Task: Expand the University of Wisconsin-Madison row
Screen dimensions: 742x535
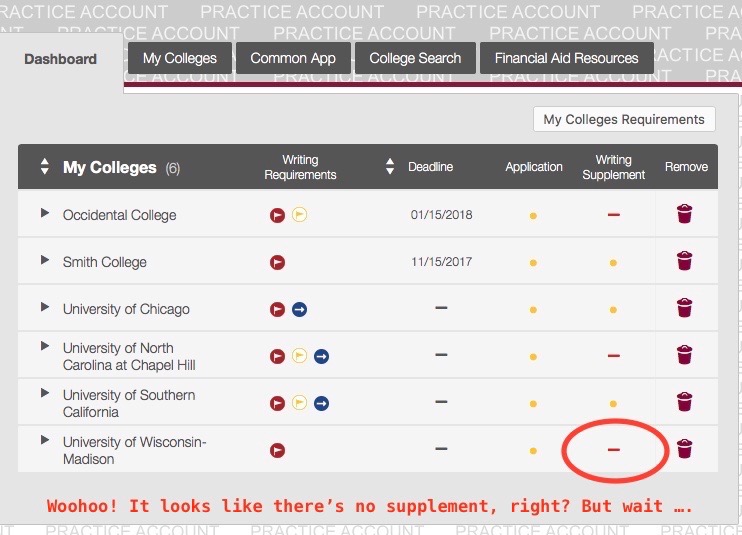Action: click(x=45, y=440)
